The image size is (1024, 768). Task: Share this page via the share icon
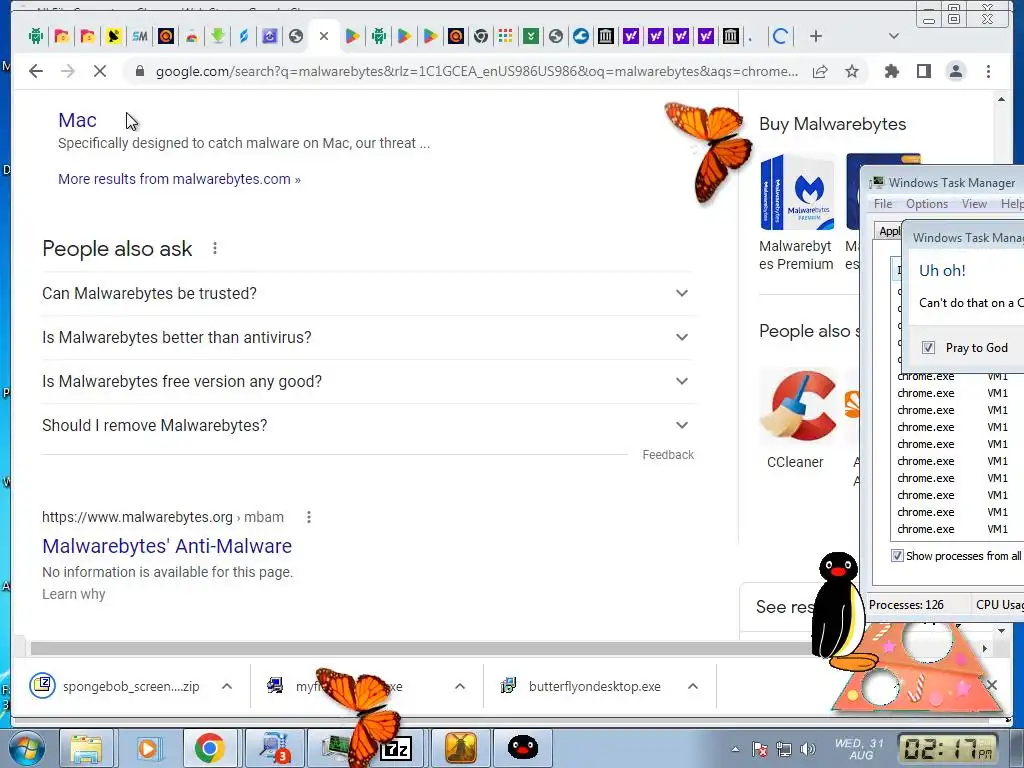pyautogui.click(x=820, y=71)
